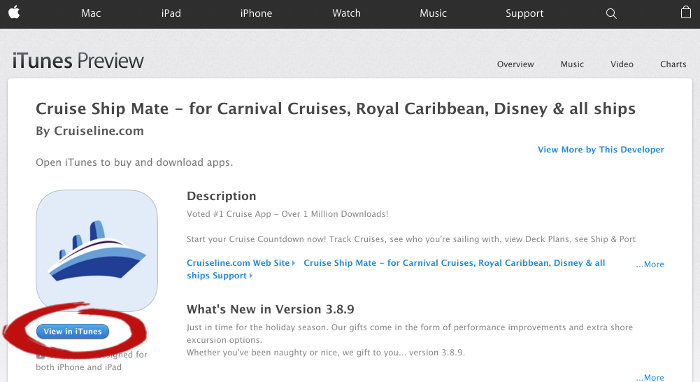Image resolution: width=700 pixels, height=382 pixels.
Task: Click the Apple logo icon
Action: point(14,12)
